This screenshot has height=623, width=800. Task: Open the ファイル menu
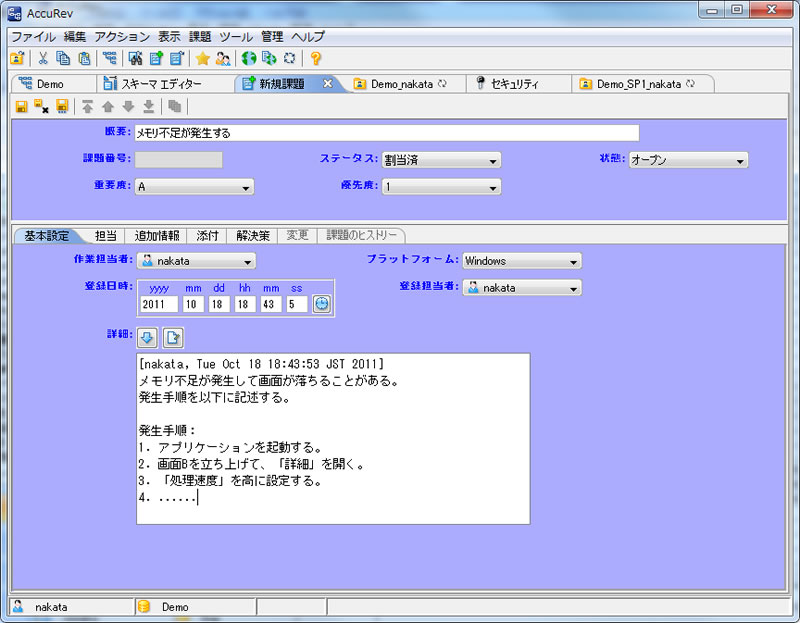(x=34, y=37)
